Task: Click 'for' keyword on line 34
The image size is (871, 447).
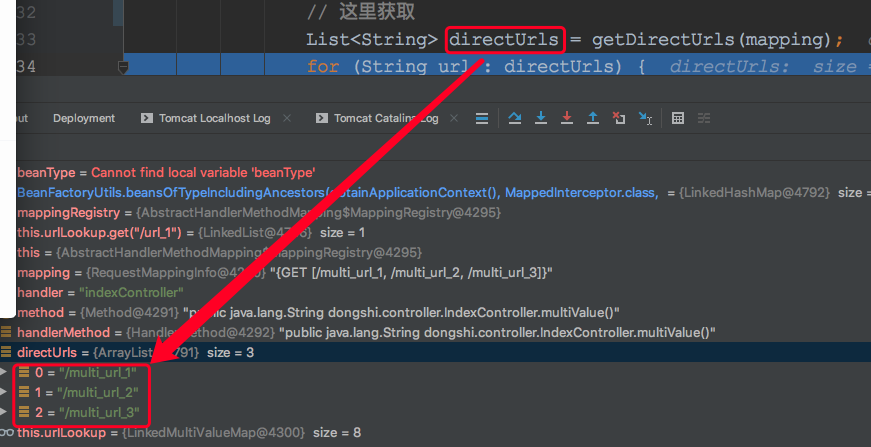Action: [x=323, y=67]
